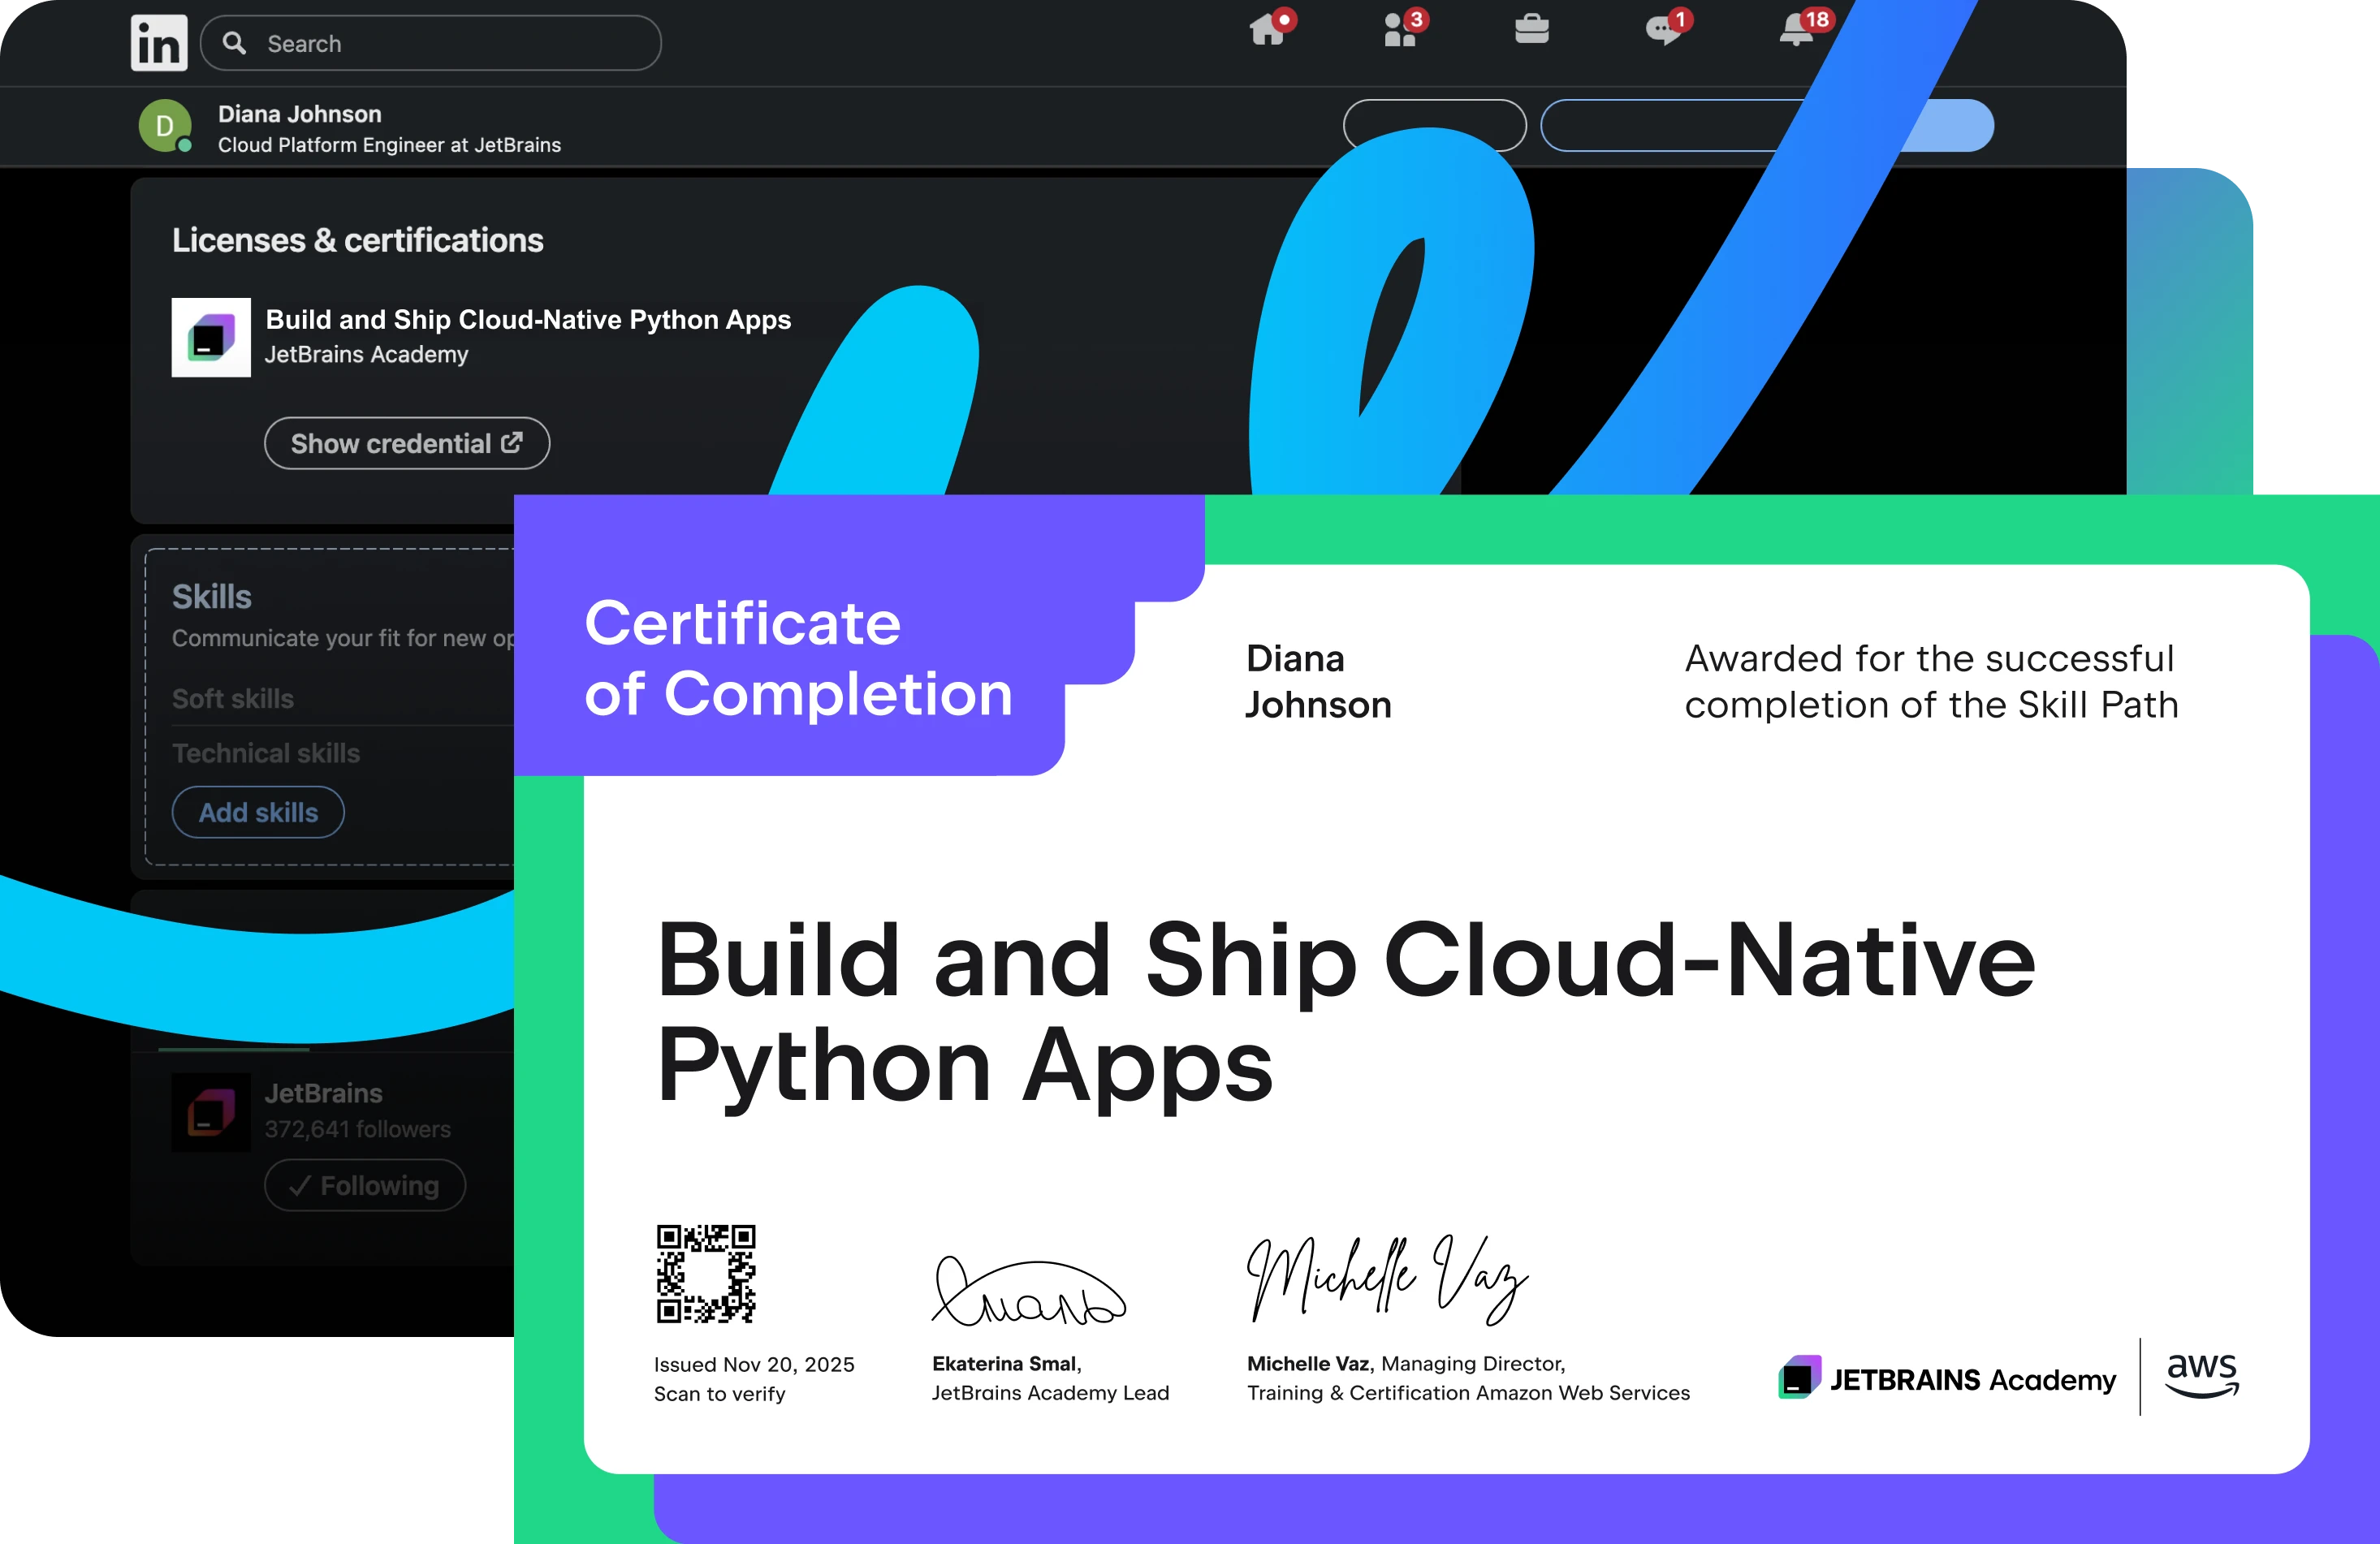2380x1544 pixels.
Task: Select the Soft skills category
Action: coord(233,699)
